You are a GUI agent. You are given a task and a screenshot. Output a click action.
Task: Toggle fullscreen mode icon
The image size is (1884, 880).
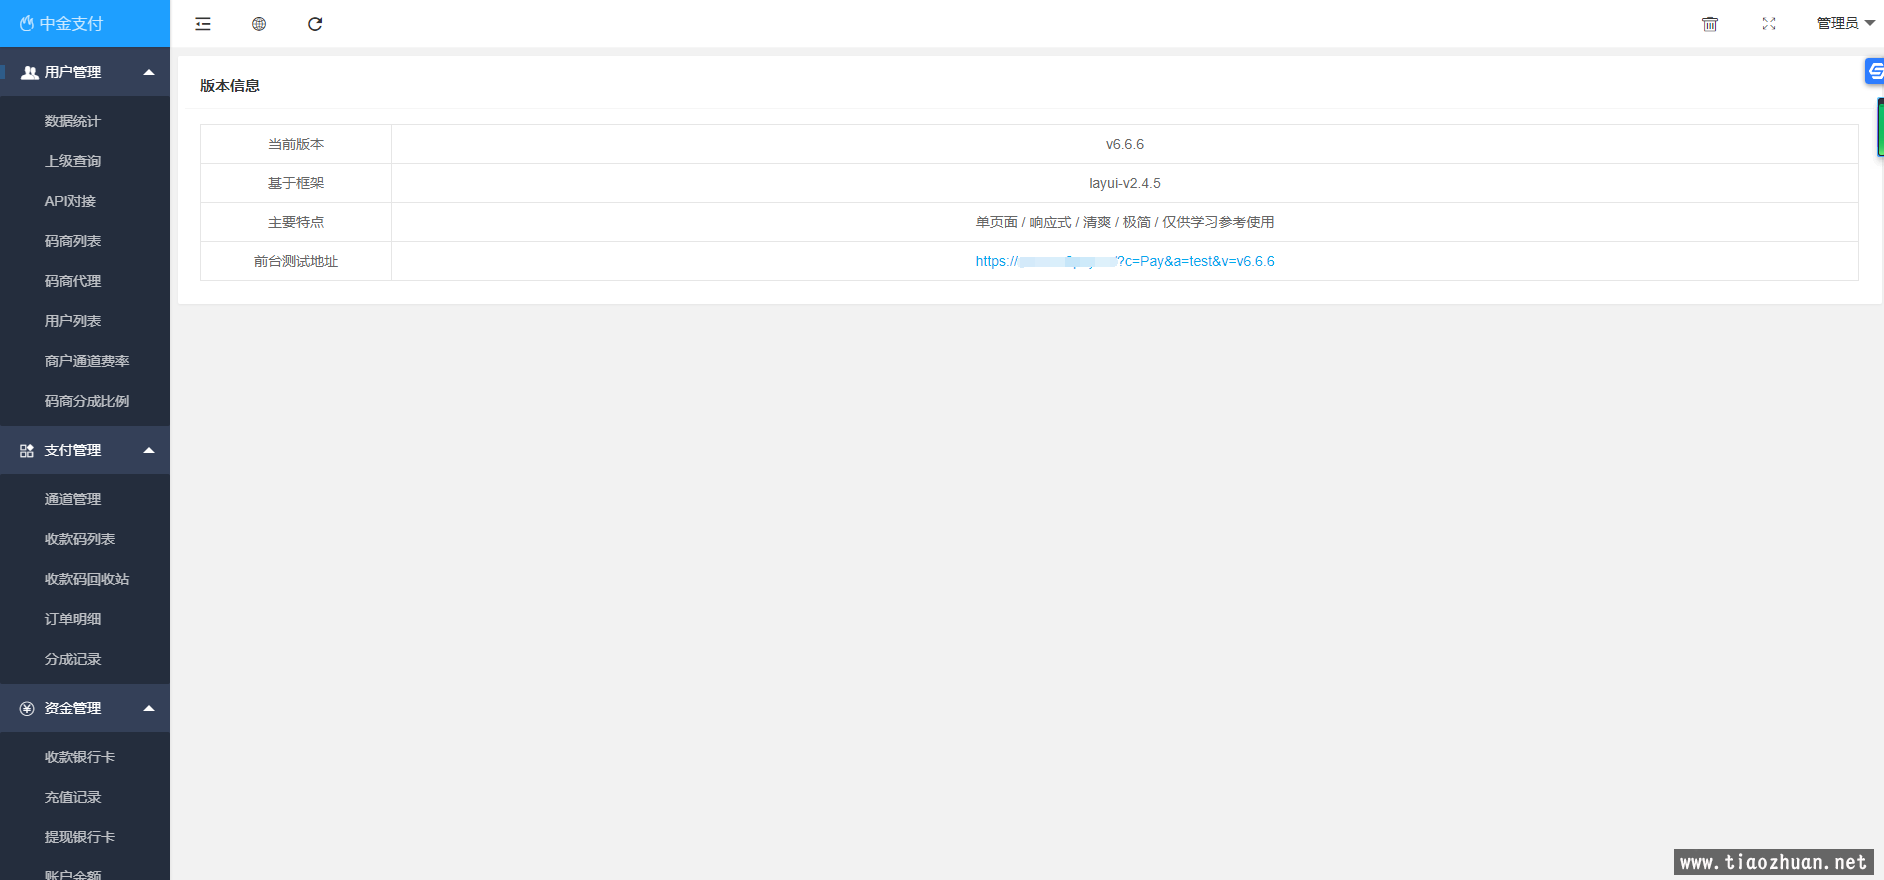coord(1769,24)
